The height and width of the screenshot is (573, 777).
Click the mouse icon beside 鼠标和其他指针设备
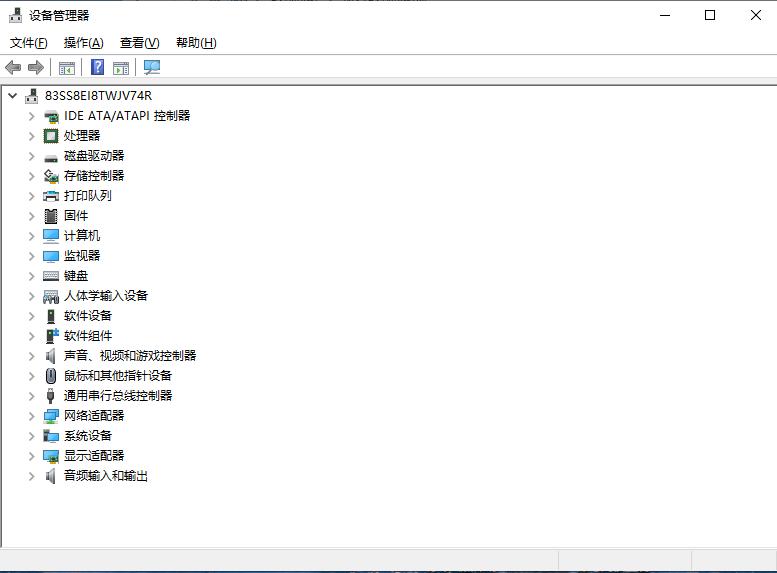pos(51,376)
